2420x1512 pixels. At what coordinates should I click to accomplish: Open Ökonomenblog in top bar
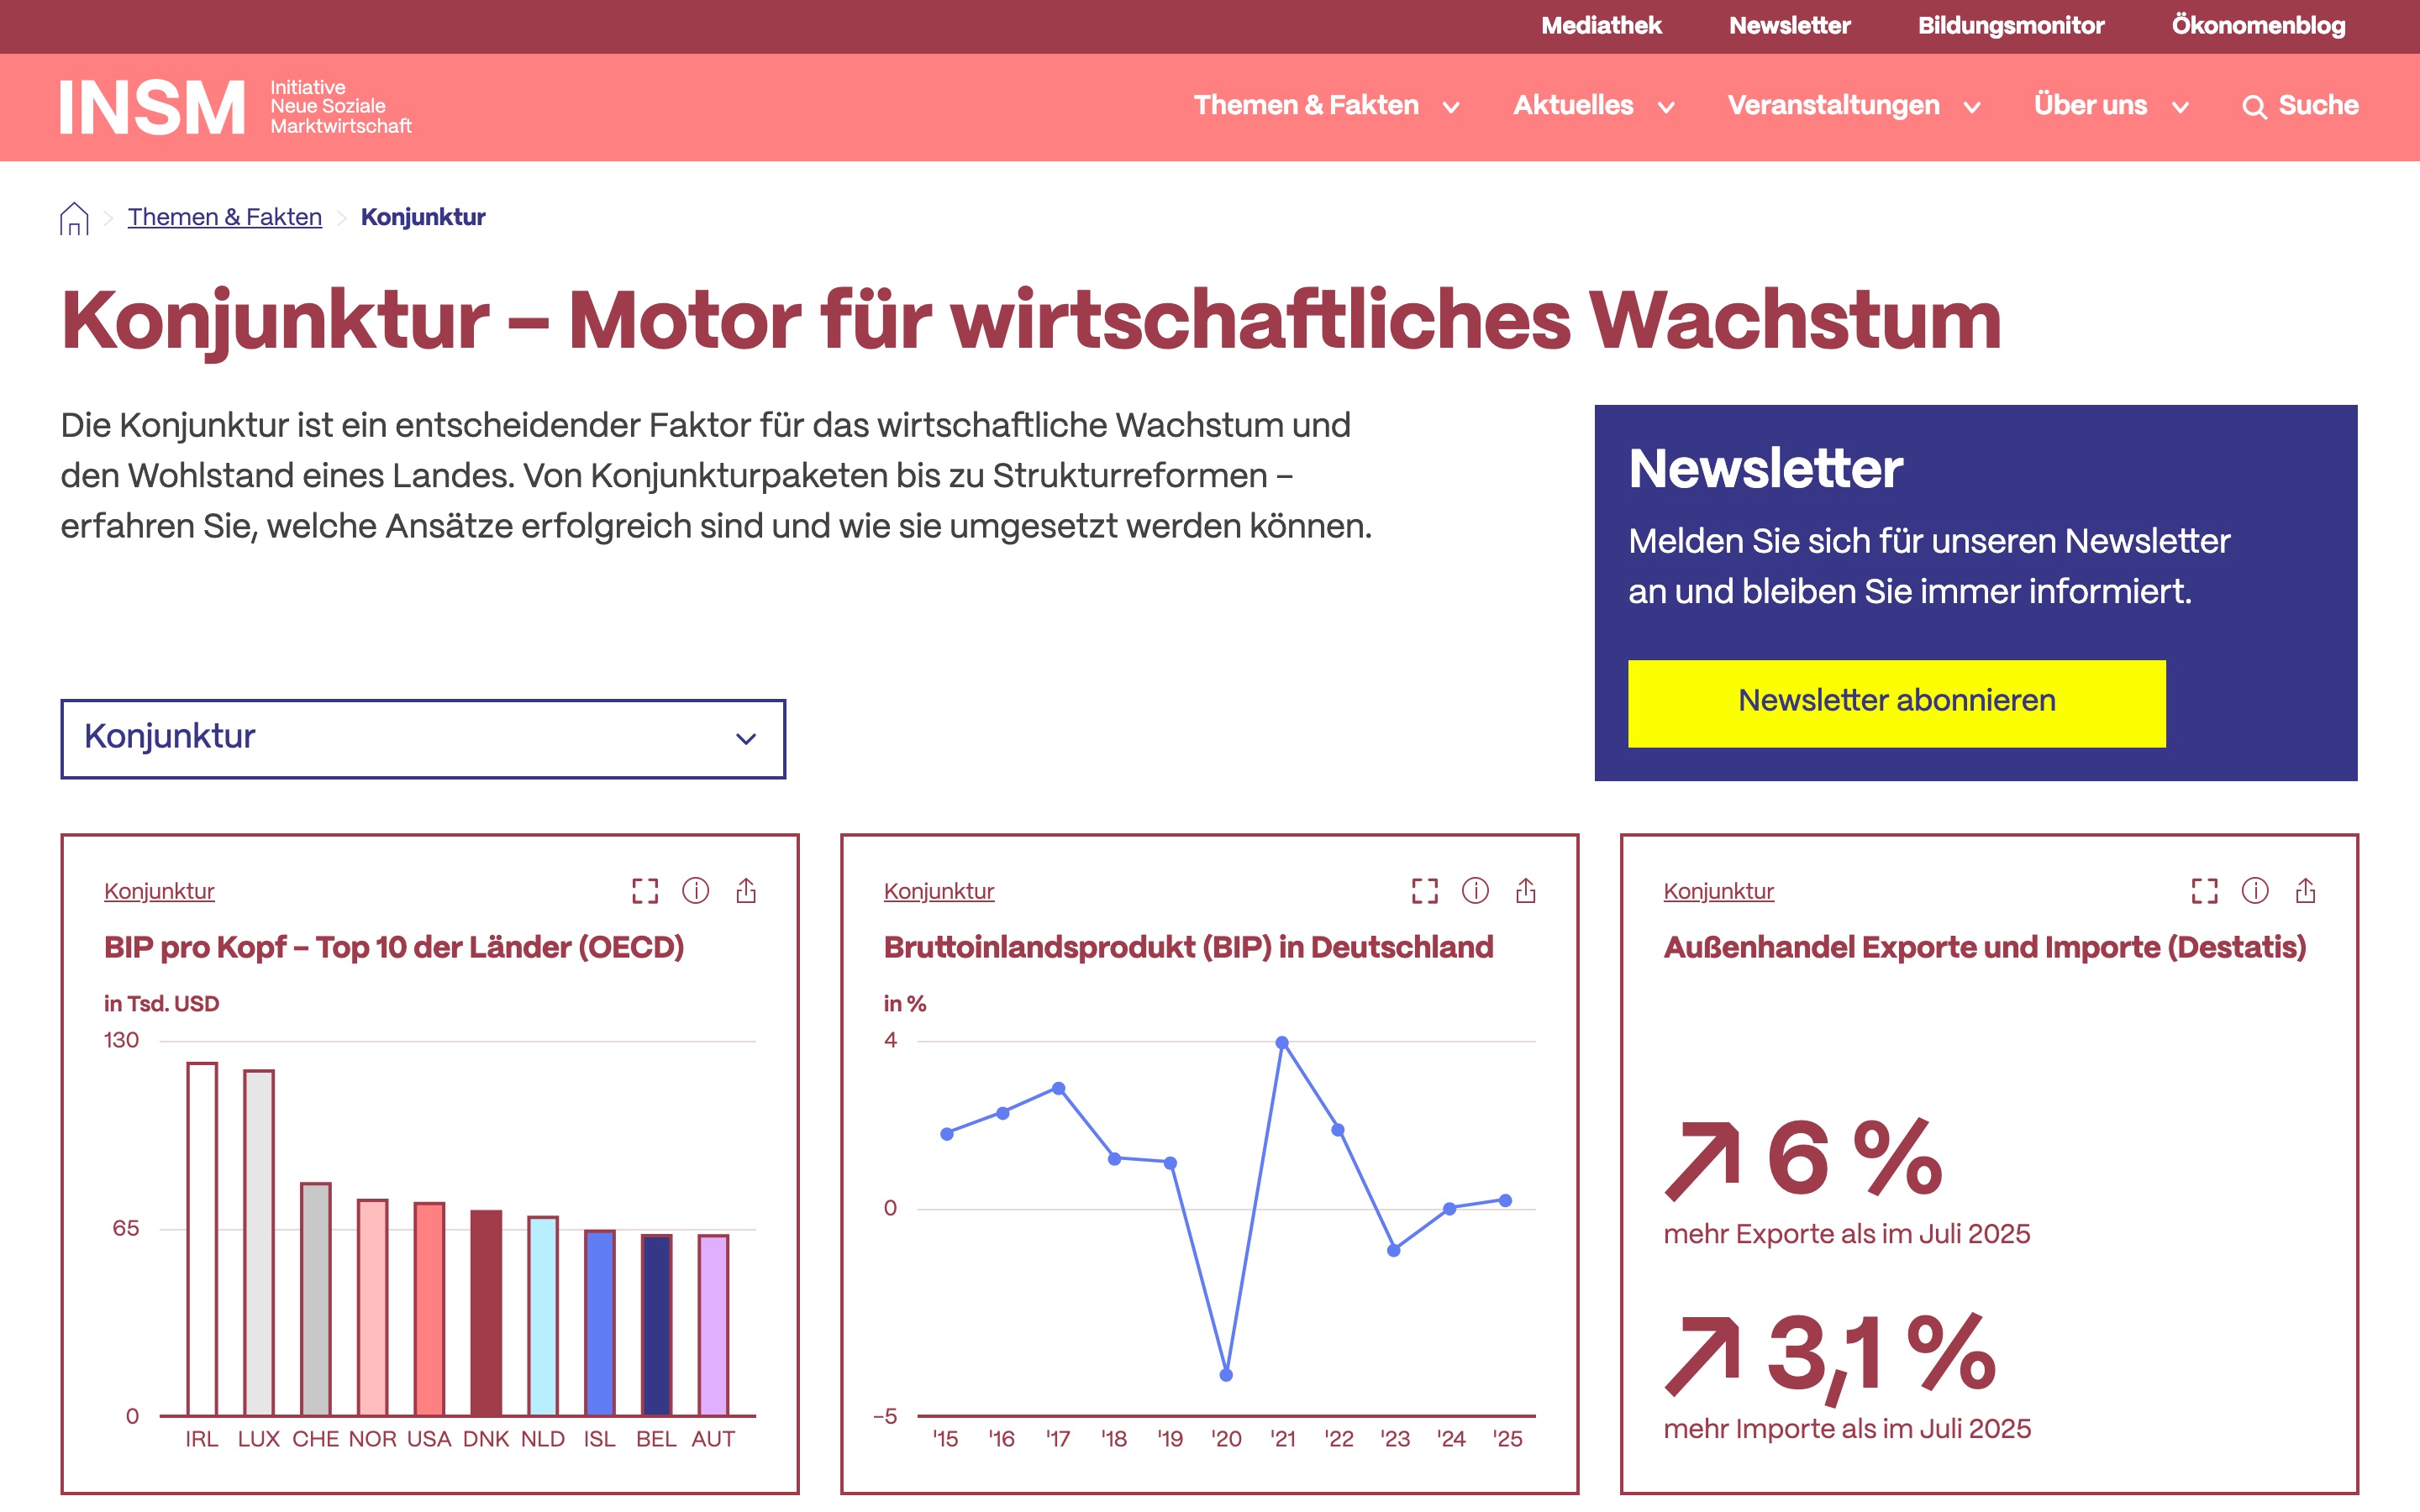(2258, 26)
